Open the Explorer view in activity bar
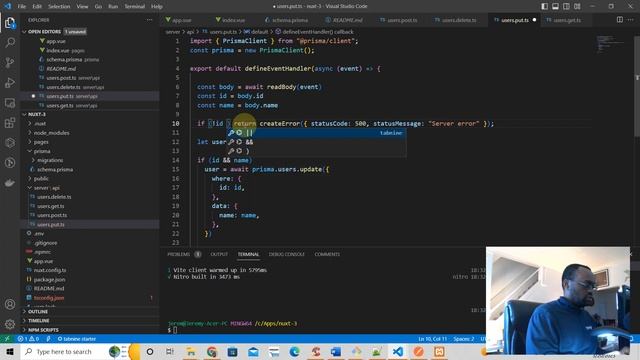Image resolution: width=640 pixels, height=360 pixels. click(10, 23)
